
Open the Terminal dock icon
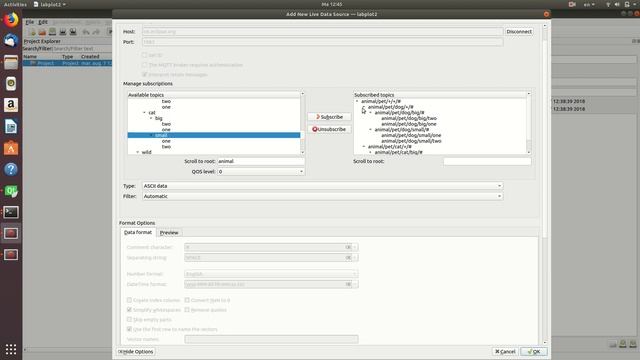tap(11, 212)
